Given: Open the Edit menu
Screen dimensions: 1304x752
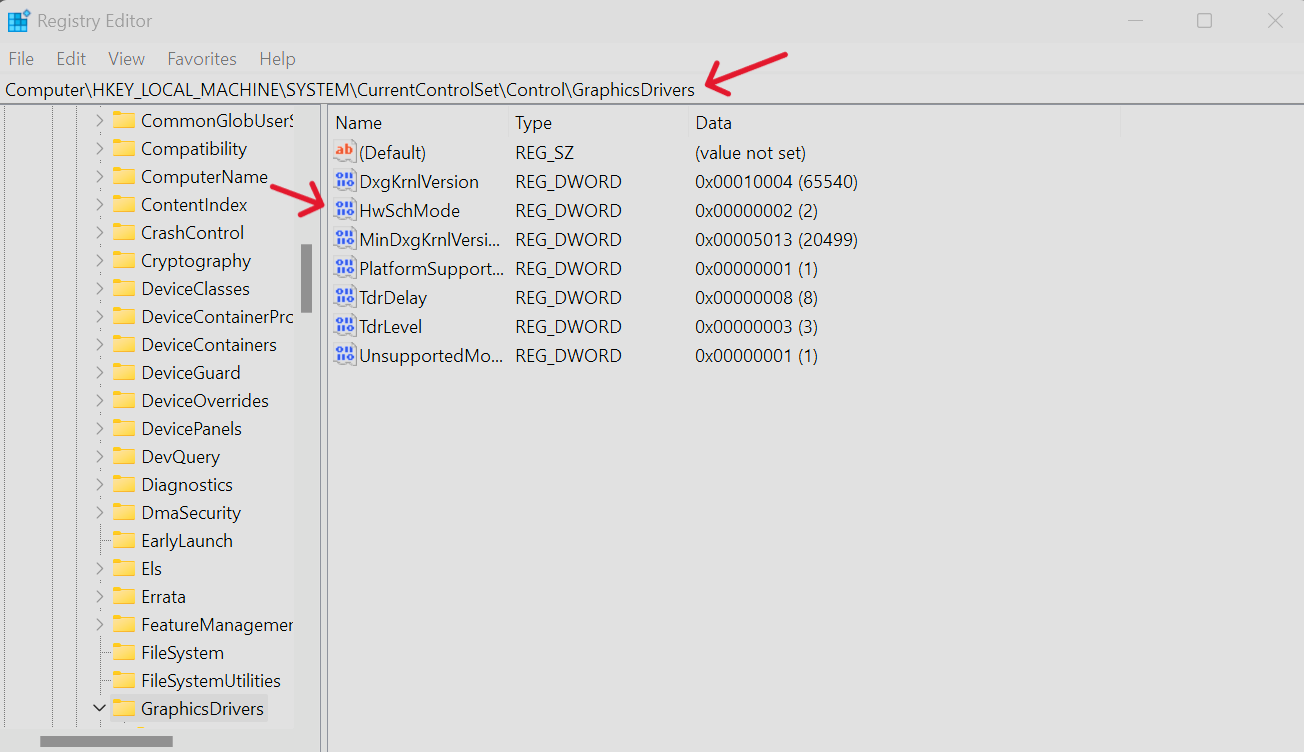Looking at the screenshot, I should point(71,59).
